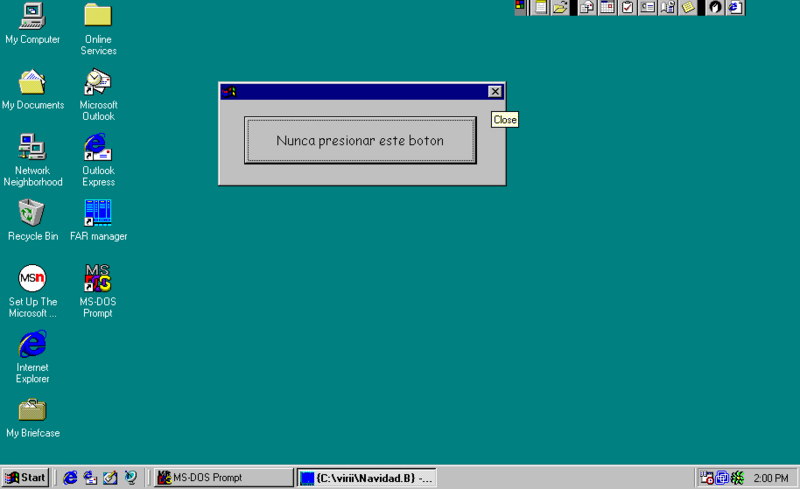The height and width of the screenshot is (489, 800).
Task: Click Task Scheduler tray icon
Action: point(707,478)
